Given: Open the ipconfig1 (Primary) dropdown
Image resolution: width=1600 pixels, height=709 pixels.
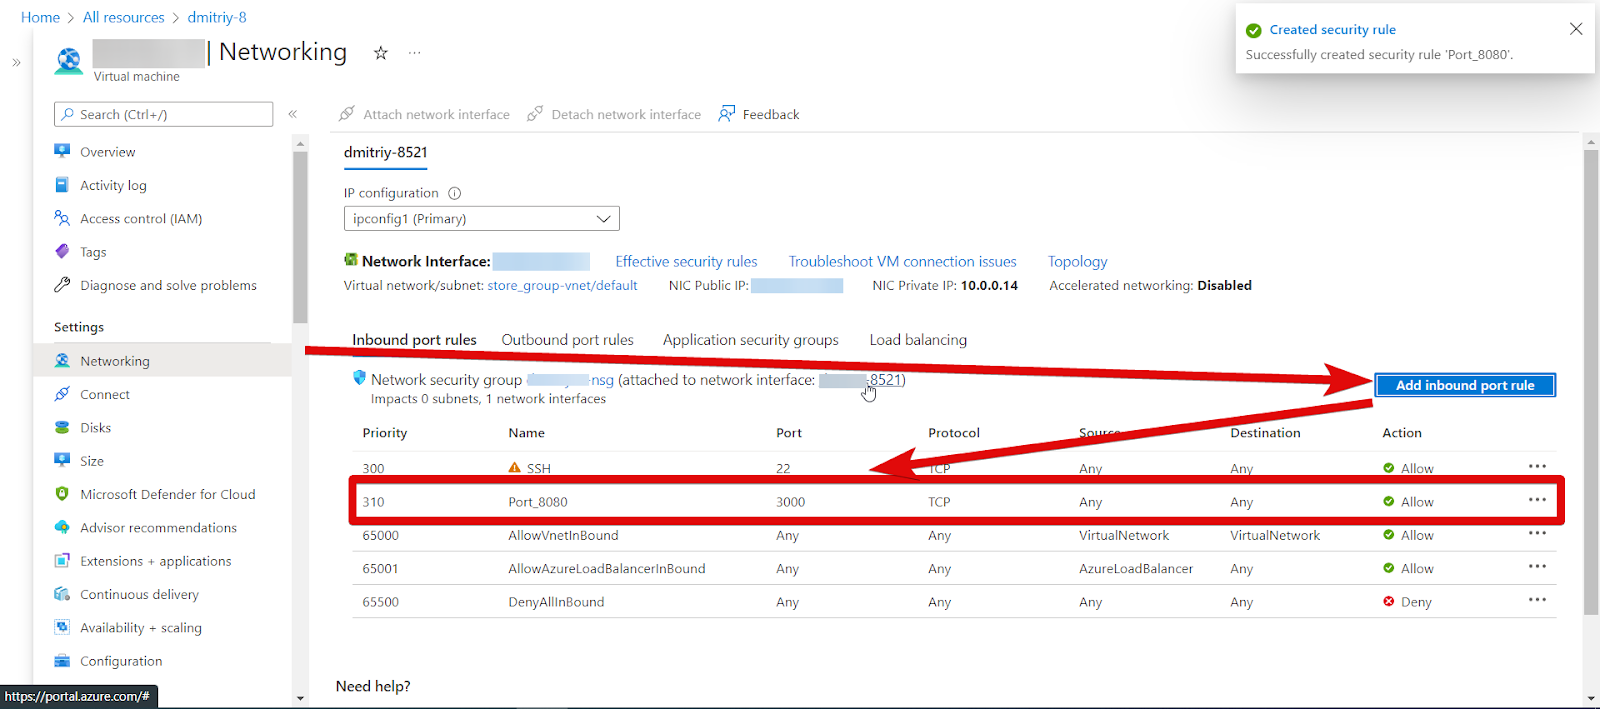Looking at the screenshot, I should click(482, 219).
